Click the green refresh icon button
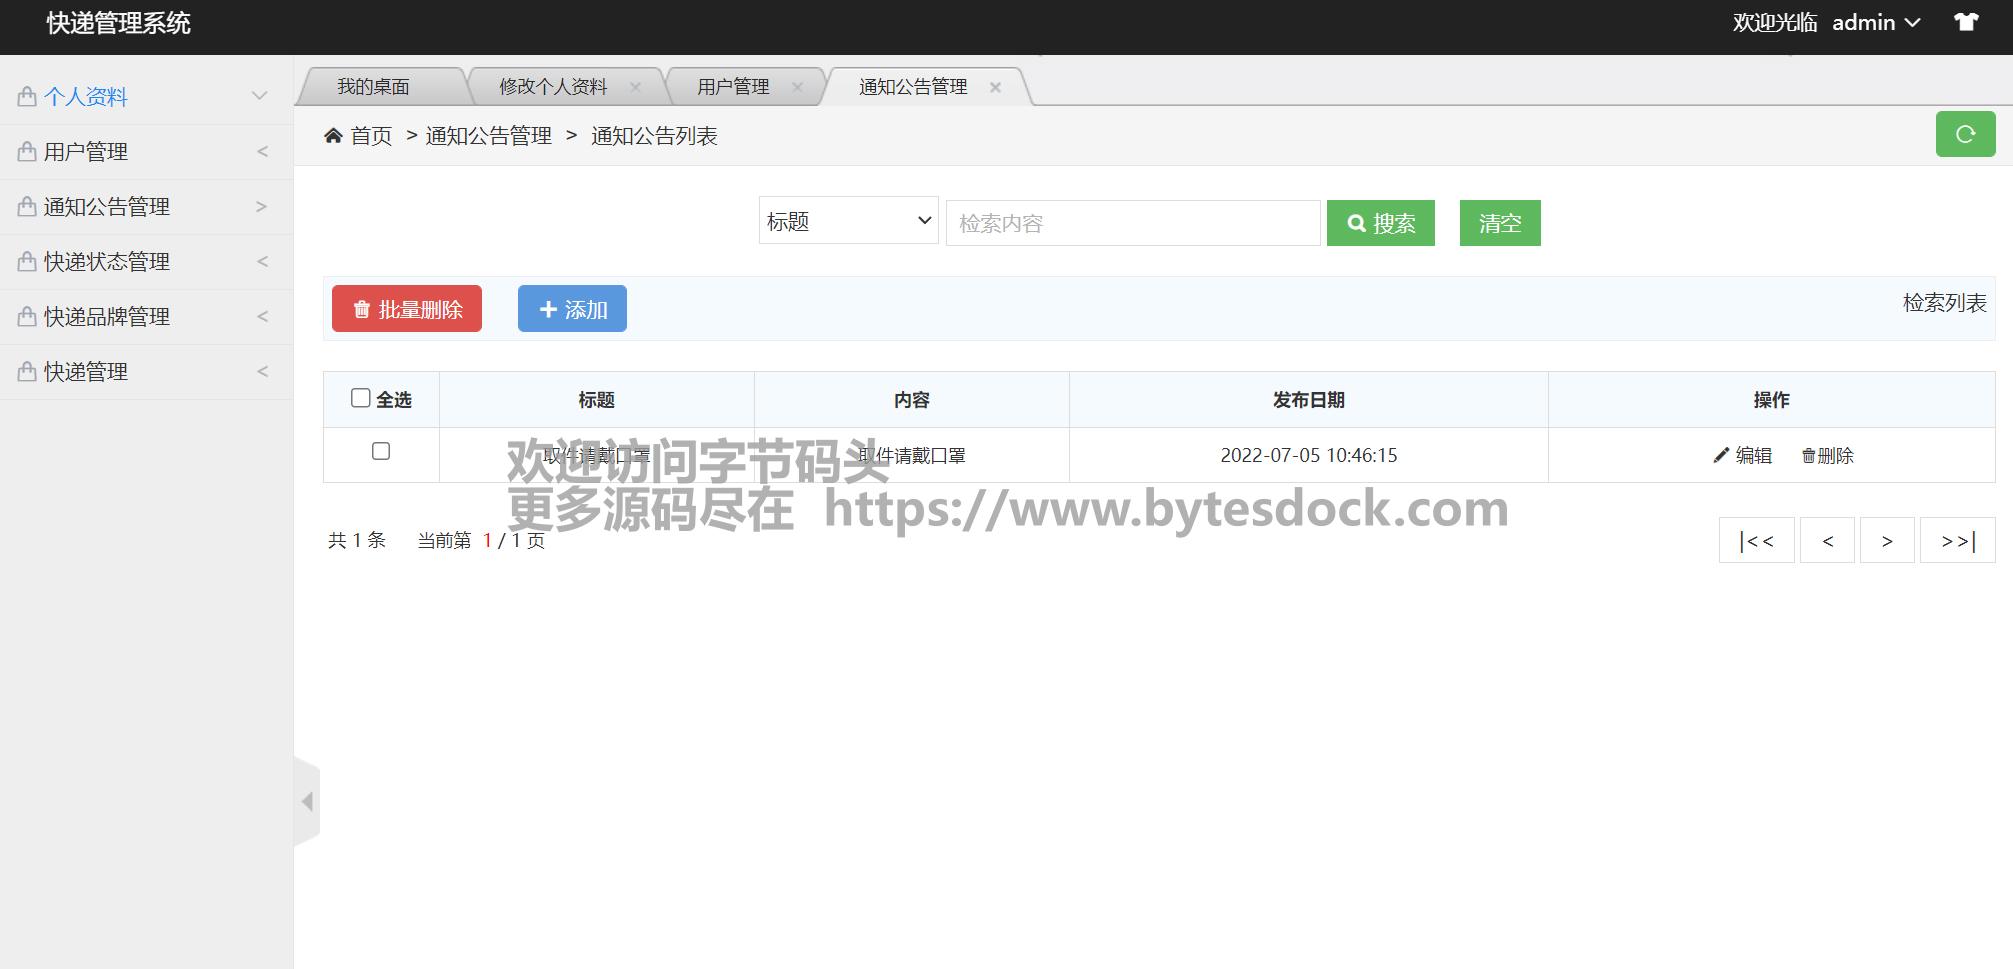 [x=1965, y=135]
